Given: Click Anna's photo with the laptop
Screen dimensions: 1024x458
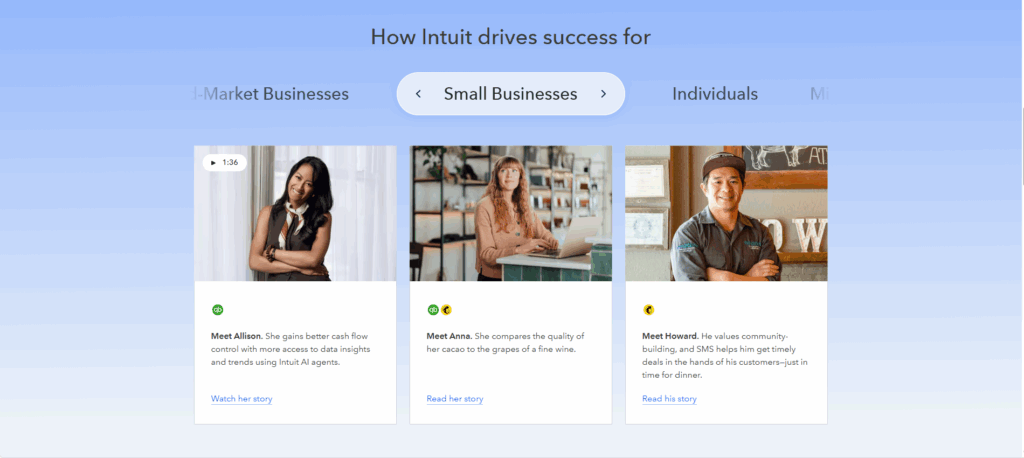Looking at the screenshot, I should (x=510, y=213).
